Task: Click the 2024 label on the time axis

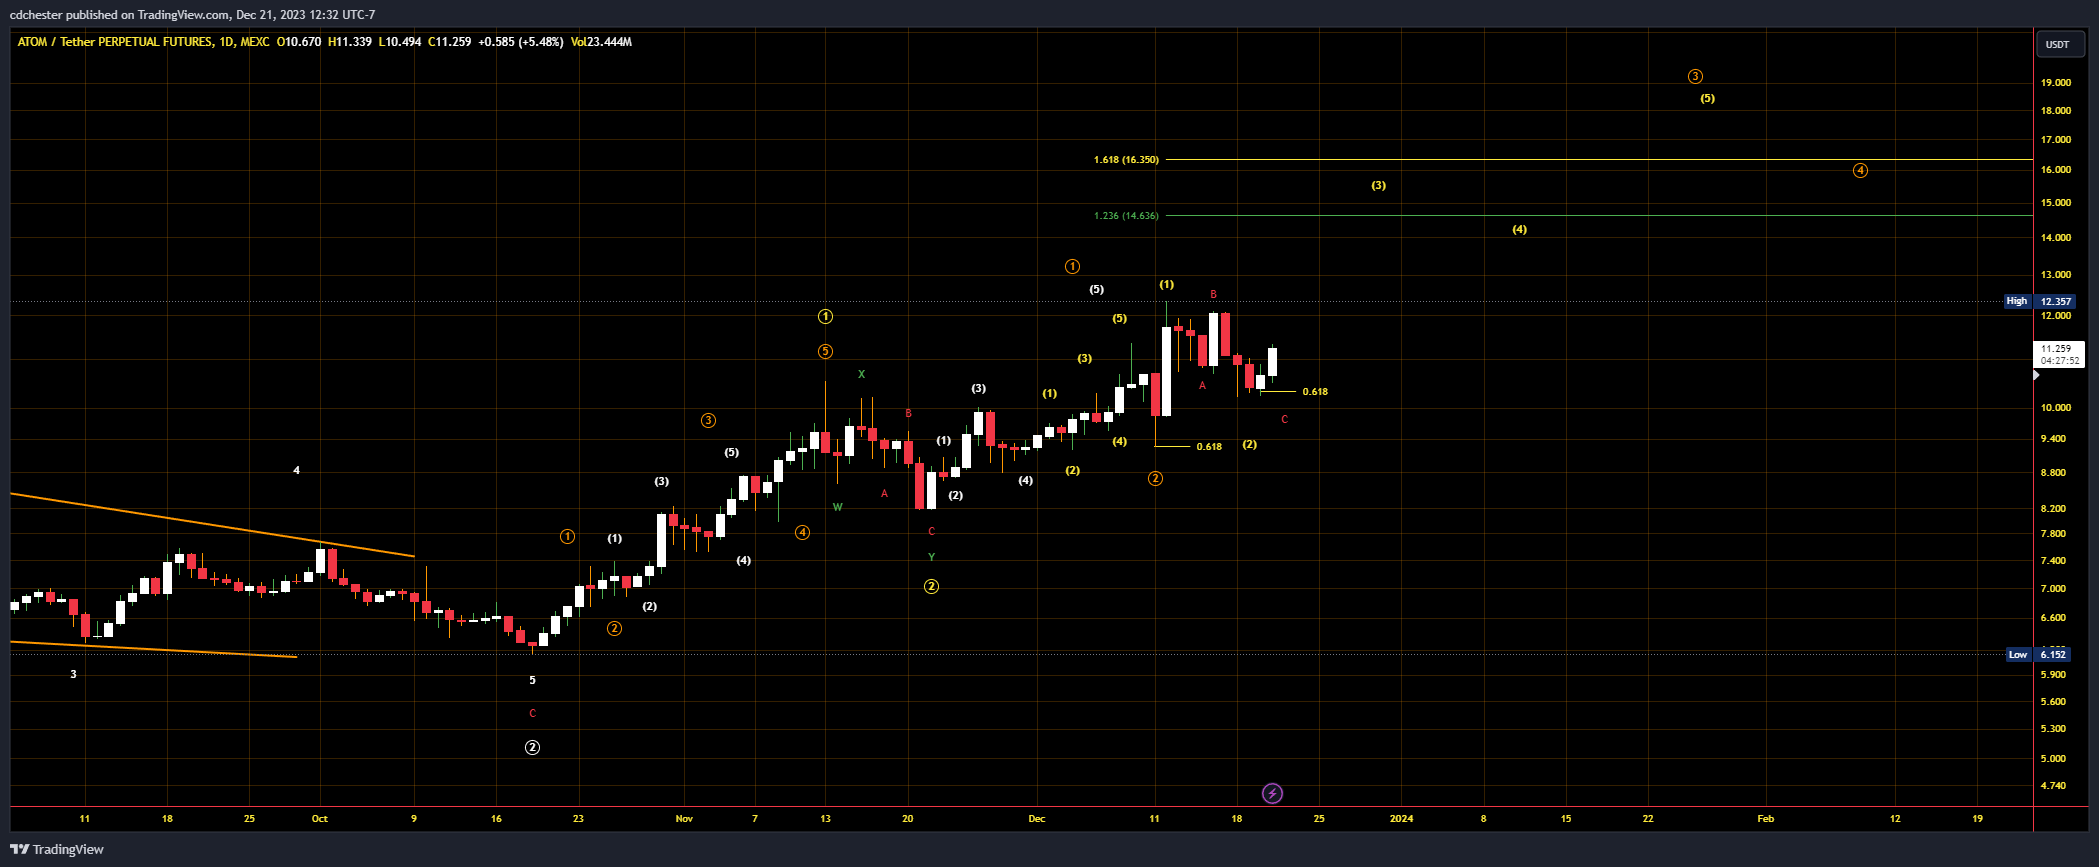Action: click(1401, 819)
